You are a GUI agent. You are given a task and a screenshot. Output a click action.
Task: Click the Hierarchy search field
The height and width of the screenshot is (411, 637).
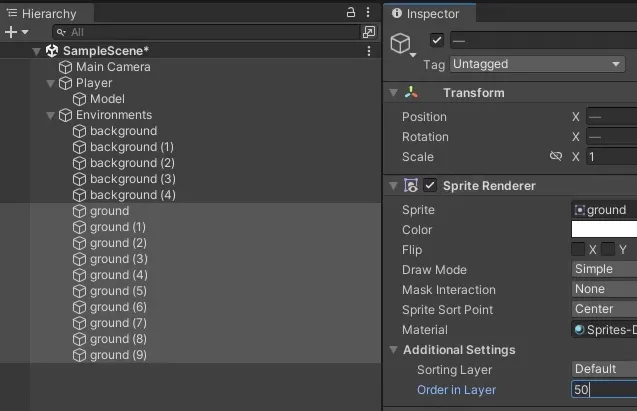206,32
